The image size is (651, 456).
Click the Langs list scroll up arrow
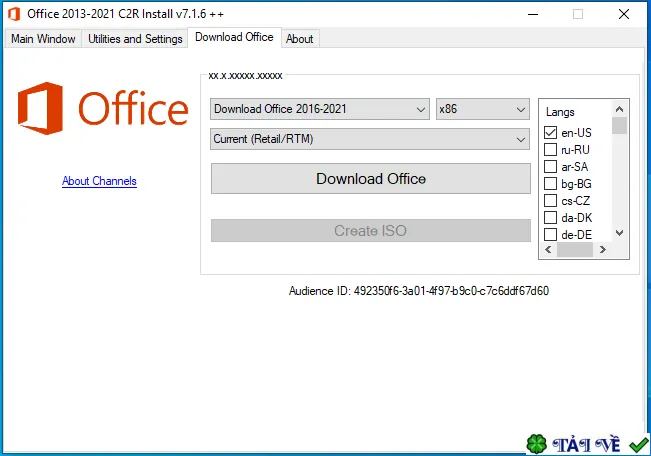point(619,109)
